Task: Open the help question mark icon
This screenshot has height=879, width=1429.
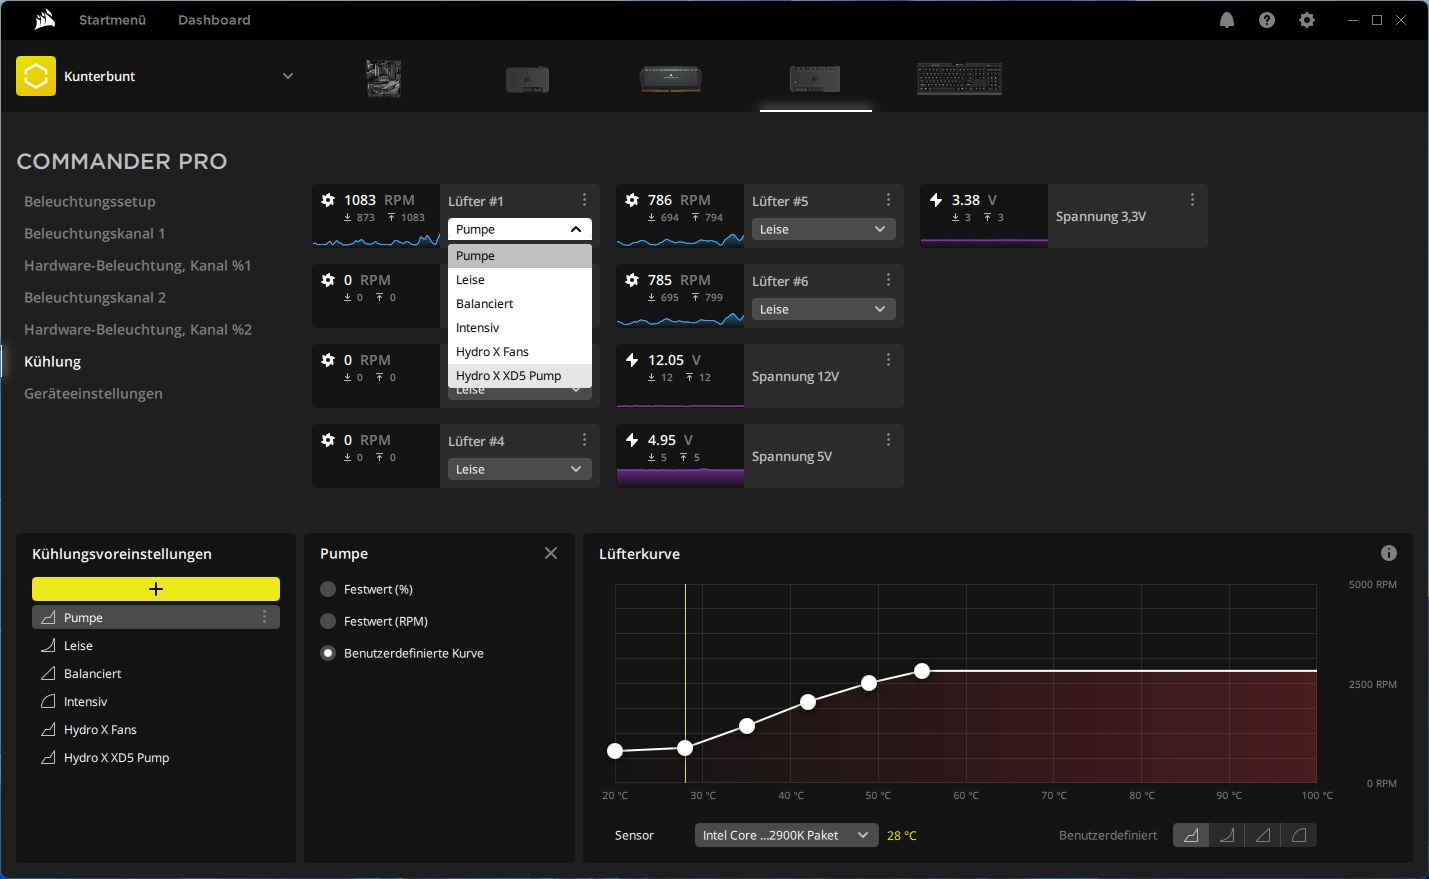Action: click(x=1267, y=20)
